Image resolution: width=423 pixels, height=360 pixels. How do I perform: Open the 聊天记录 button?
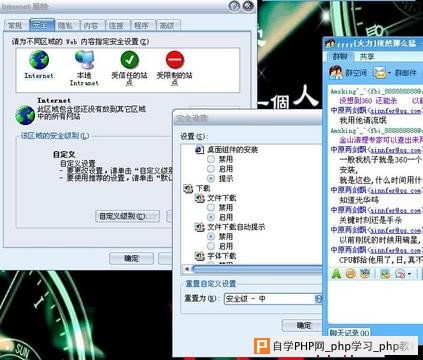click(x=349, y=332)
